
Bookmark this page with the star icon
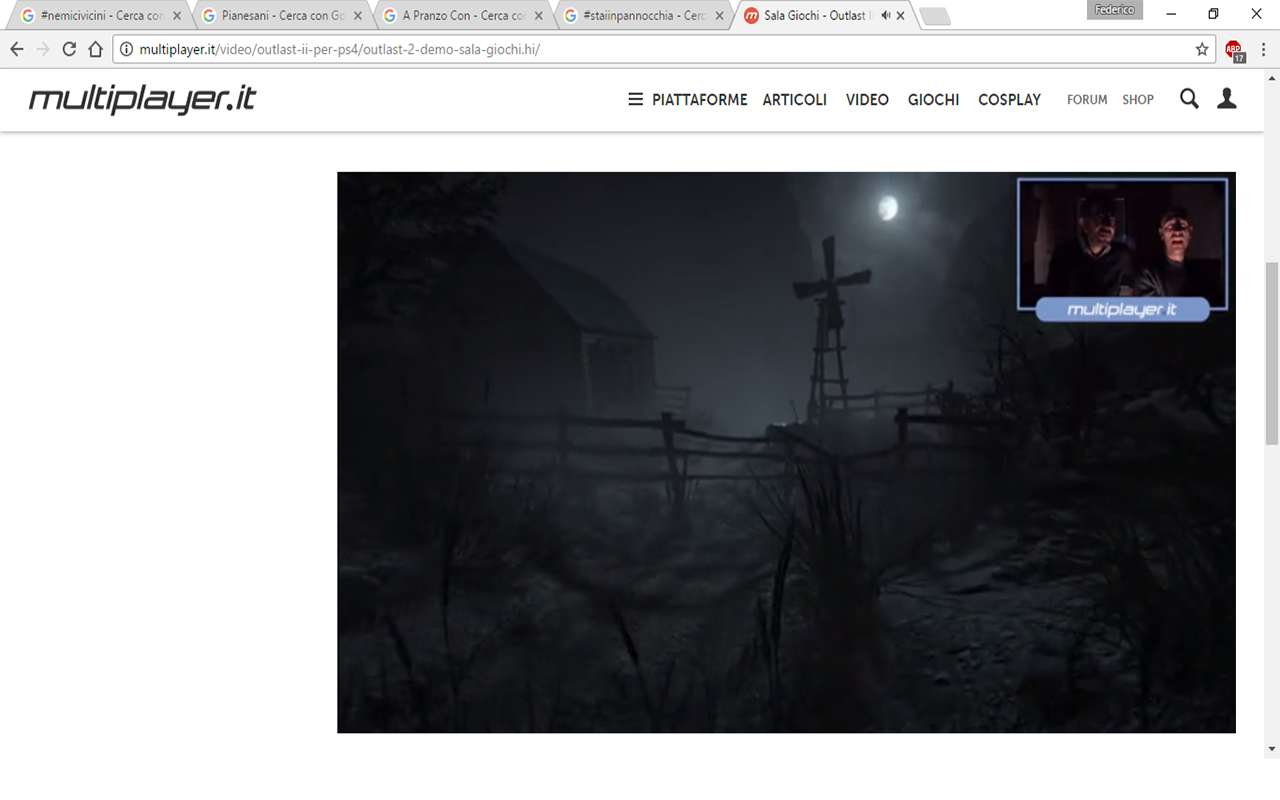[1202, 49]
